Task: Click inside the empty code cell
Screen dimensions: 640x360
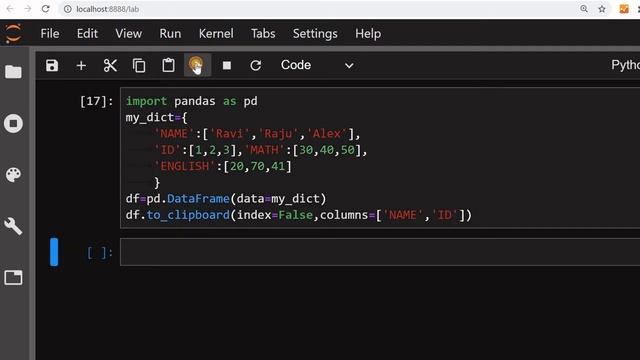Action: pos(380,252)
